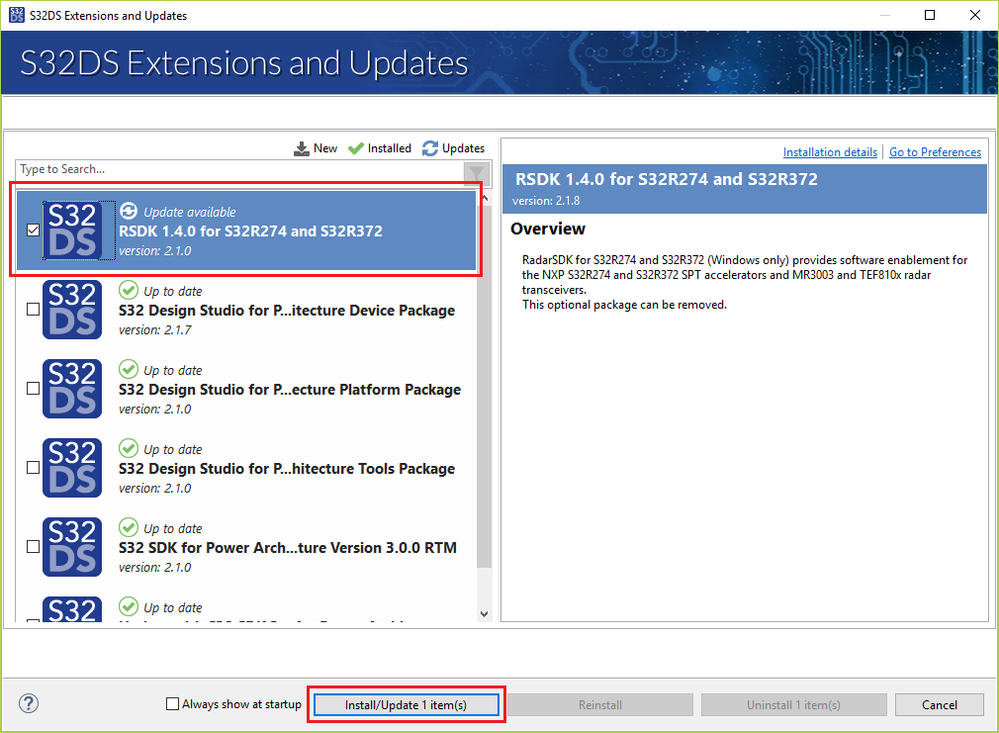Image resolution: width=999 pixels, height=733 pixels.
Task: Click the Cancel button
Action: click(x=939, y=705)
